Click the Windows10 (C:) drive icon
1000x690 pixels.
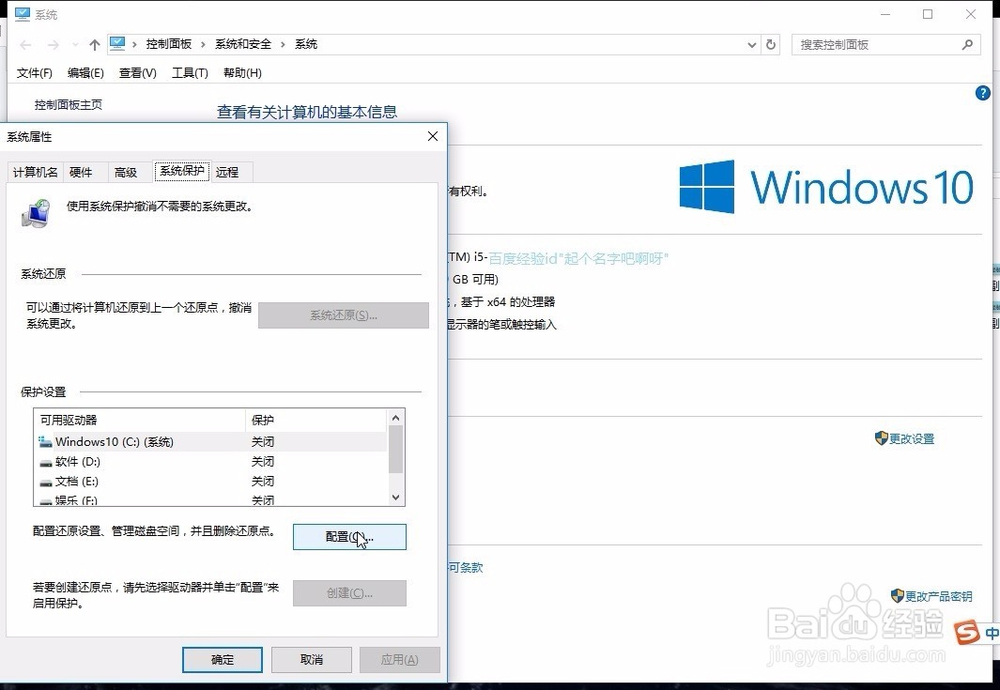tap(48, 441)
